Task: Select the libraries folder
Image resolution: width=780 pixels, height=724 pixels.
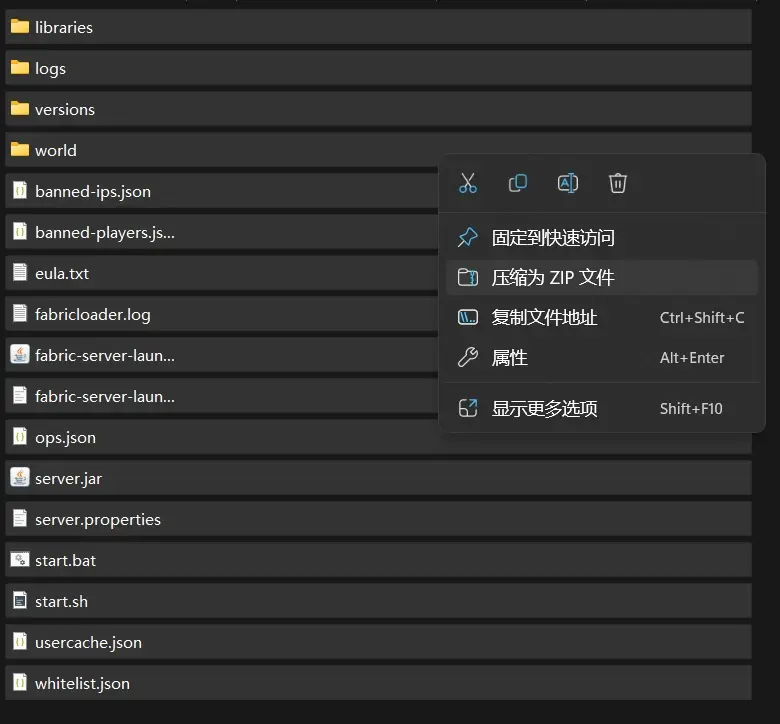Action: click(64, 27)
